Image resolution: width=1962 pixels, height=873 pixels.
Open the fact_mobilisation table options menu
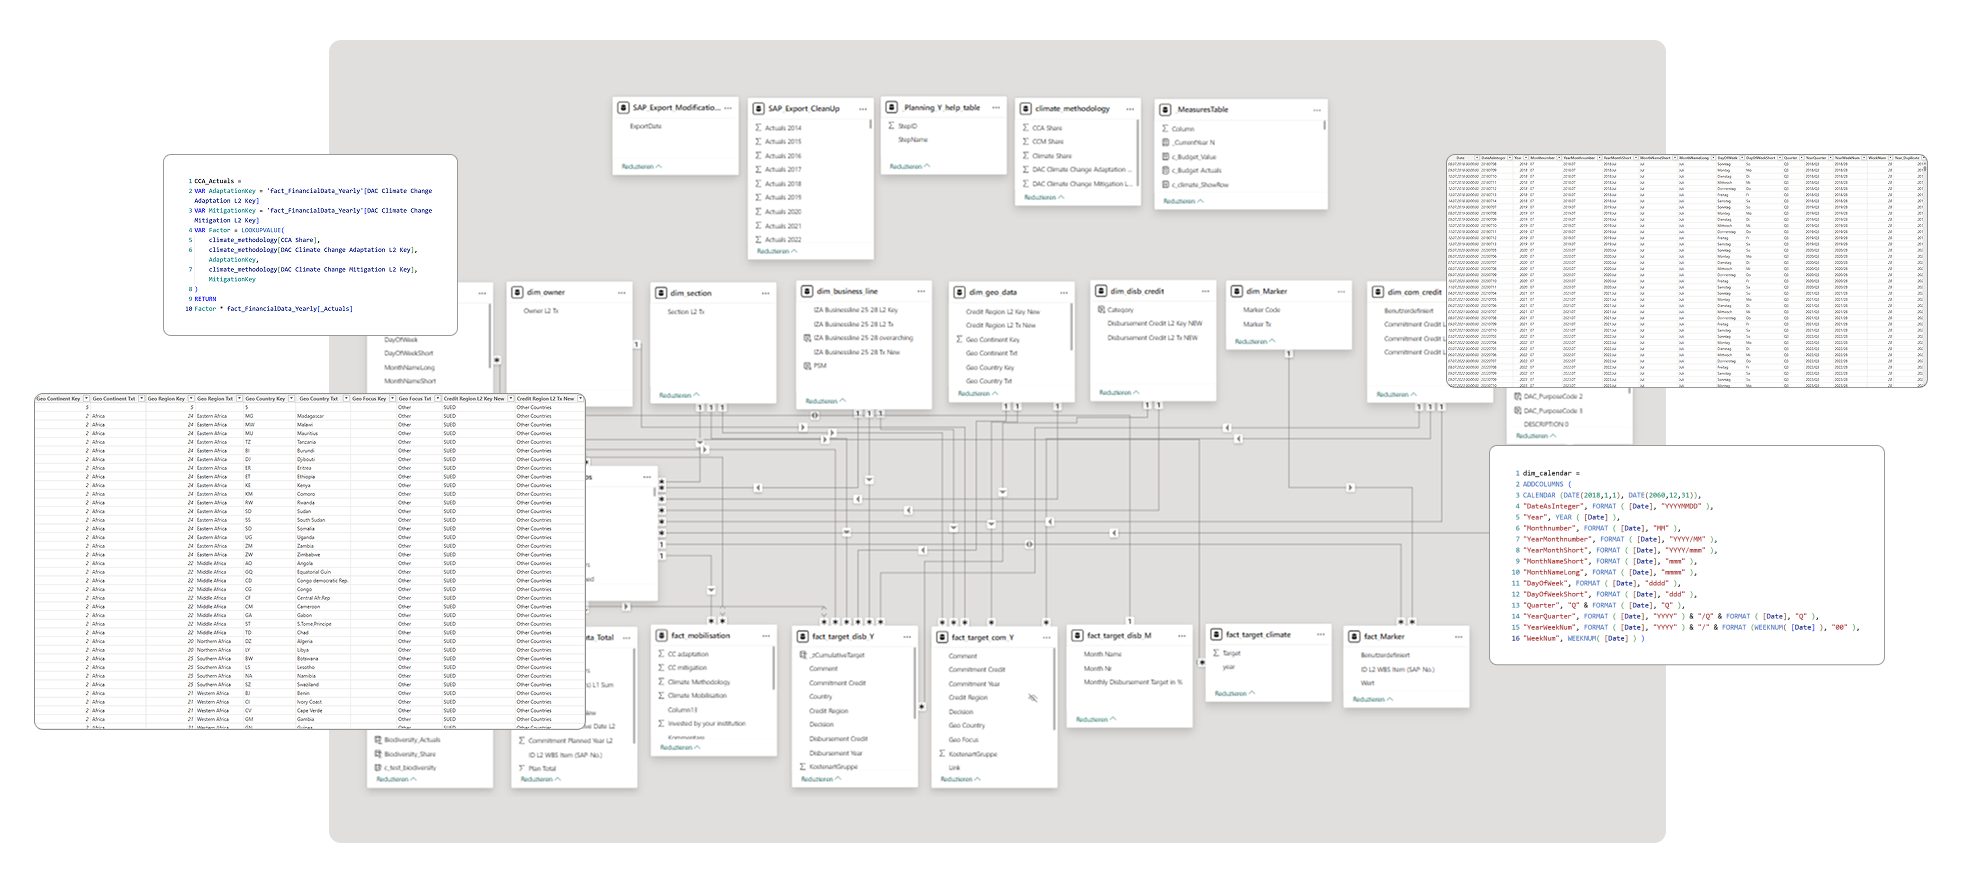point(766,635)
